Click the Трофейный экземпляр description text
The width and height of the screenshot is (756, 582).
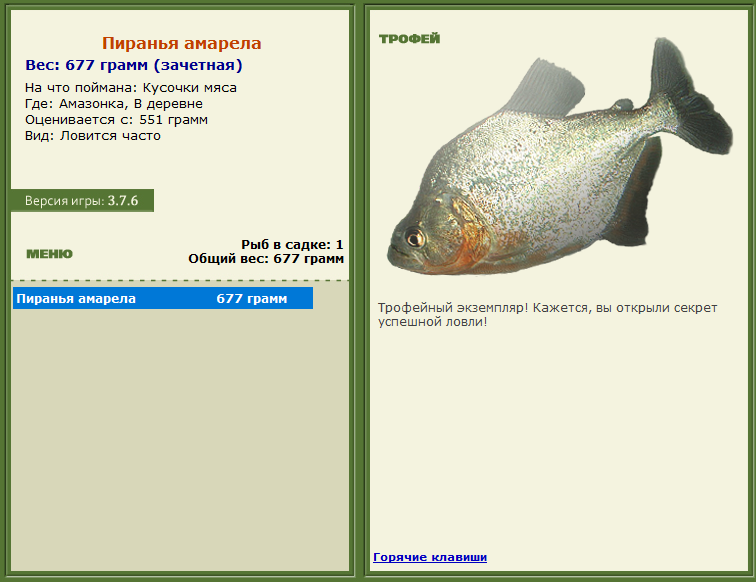547,314
